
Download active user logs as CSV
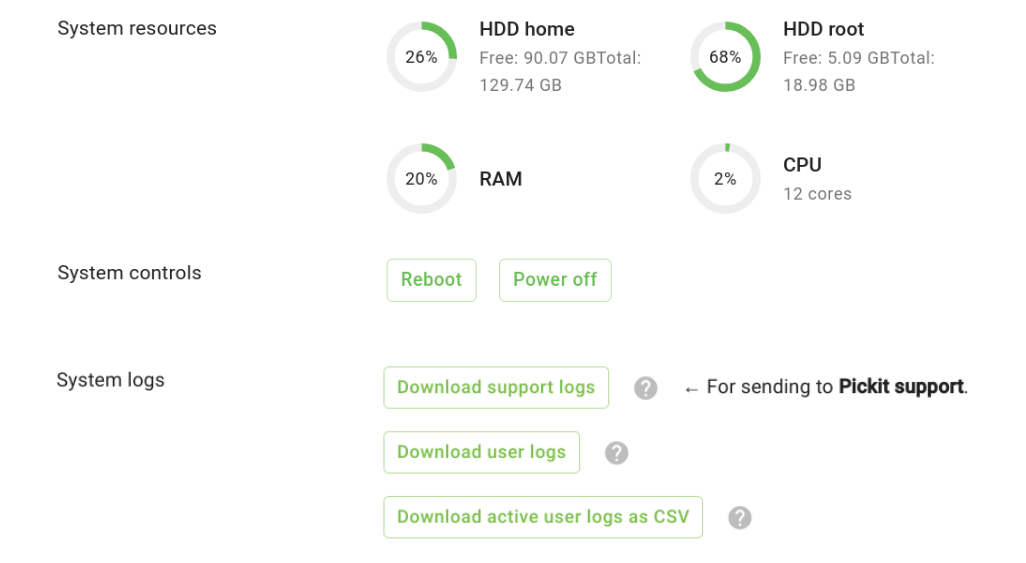[x=543, y=517]
